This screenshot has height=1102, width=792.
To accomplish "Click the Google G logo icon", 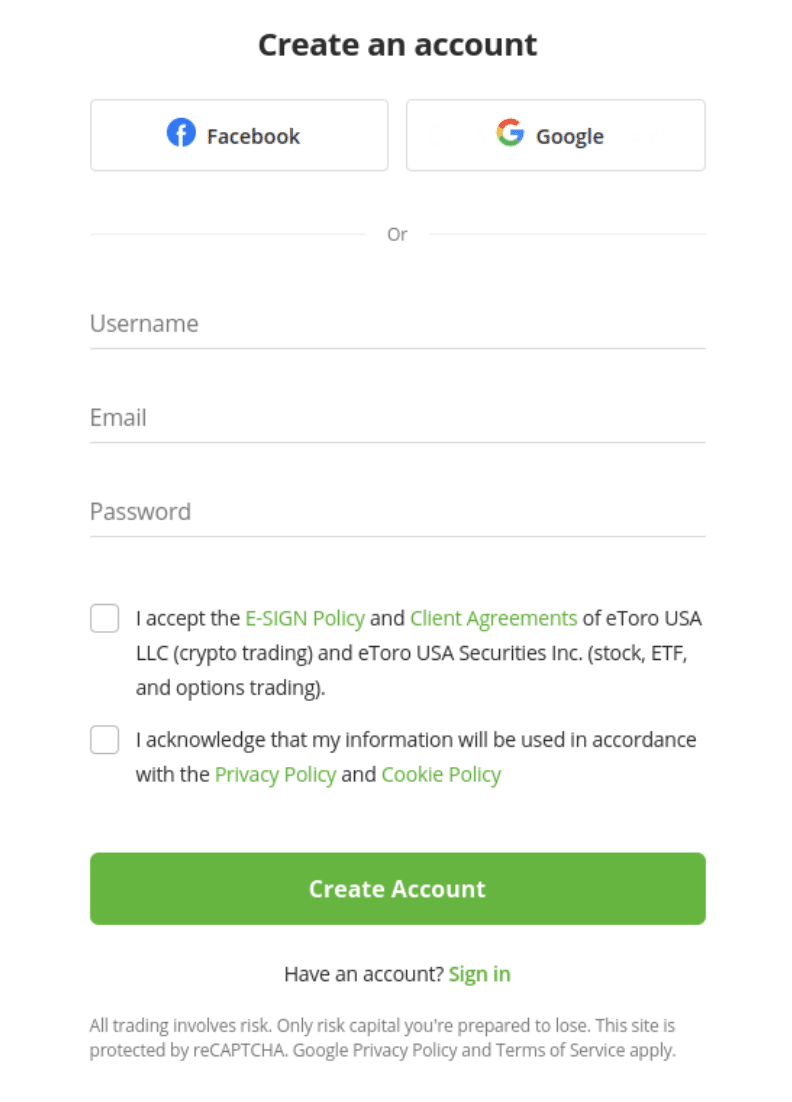I will (x=510, y=132).
